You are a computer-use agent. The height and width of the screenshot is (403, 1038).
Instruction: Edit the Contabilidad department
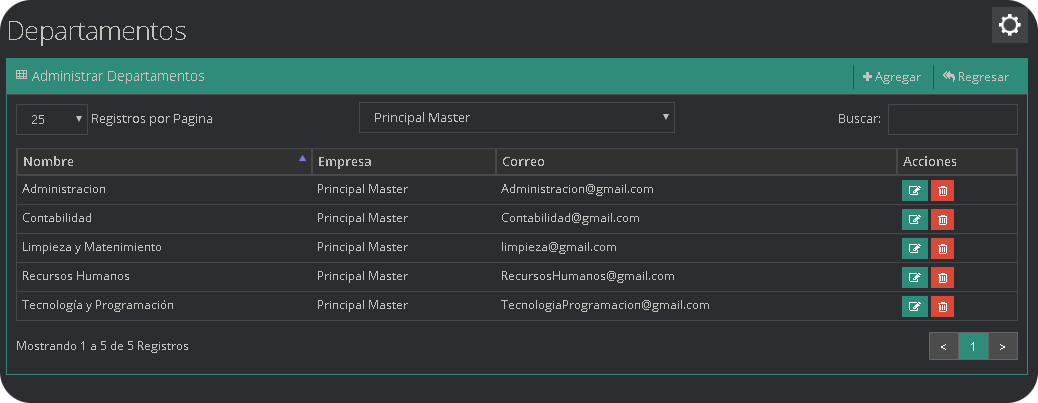point(914,219)
